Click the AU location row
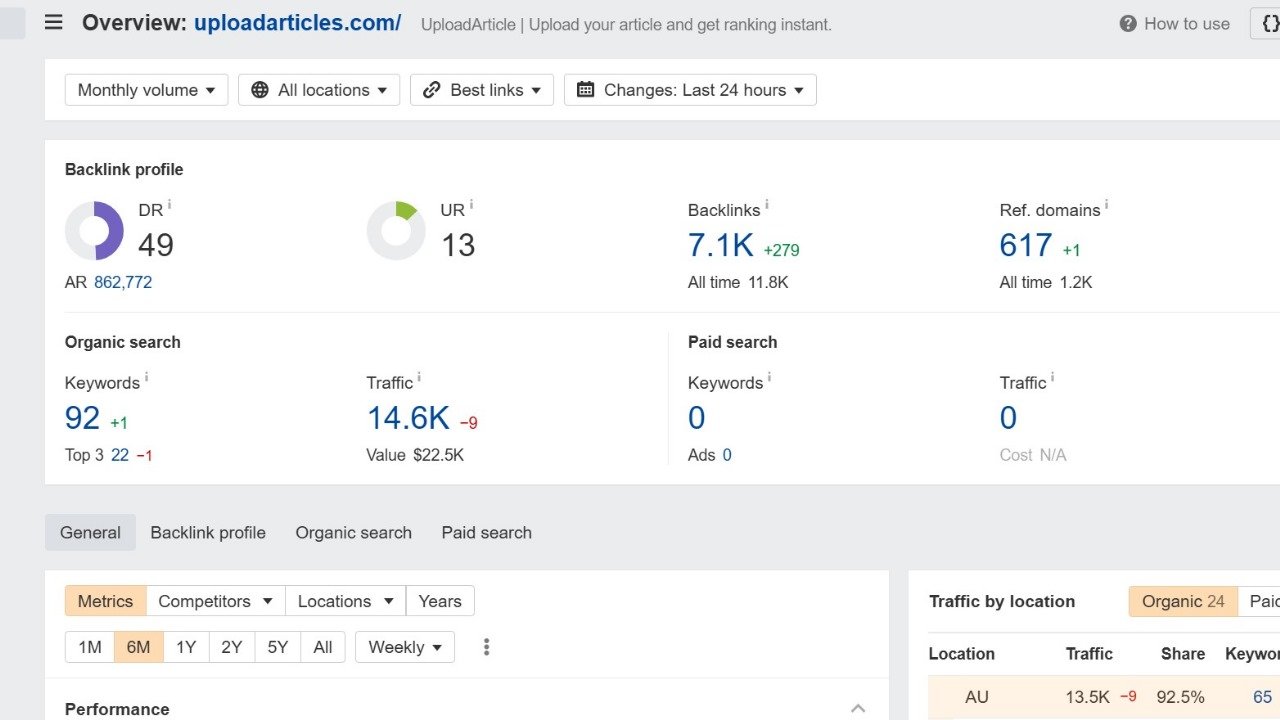The width and height of the screenshot is (1280, 720). [x=1104, y=697]
